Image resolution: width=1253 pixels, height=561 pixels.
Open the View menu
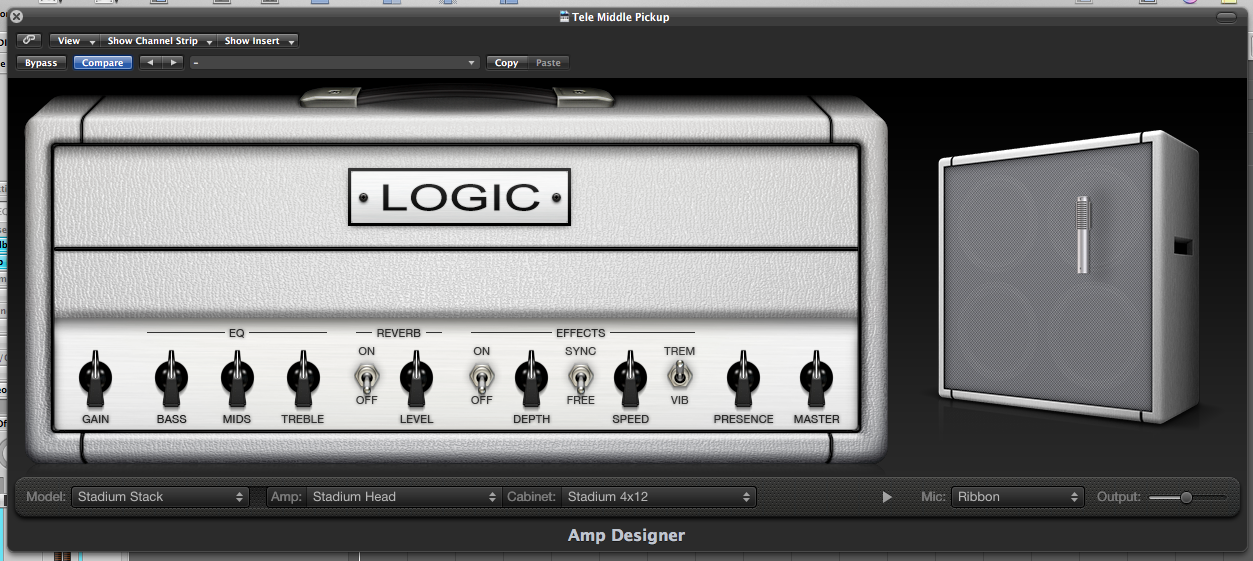coord(75,41)
